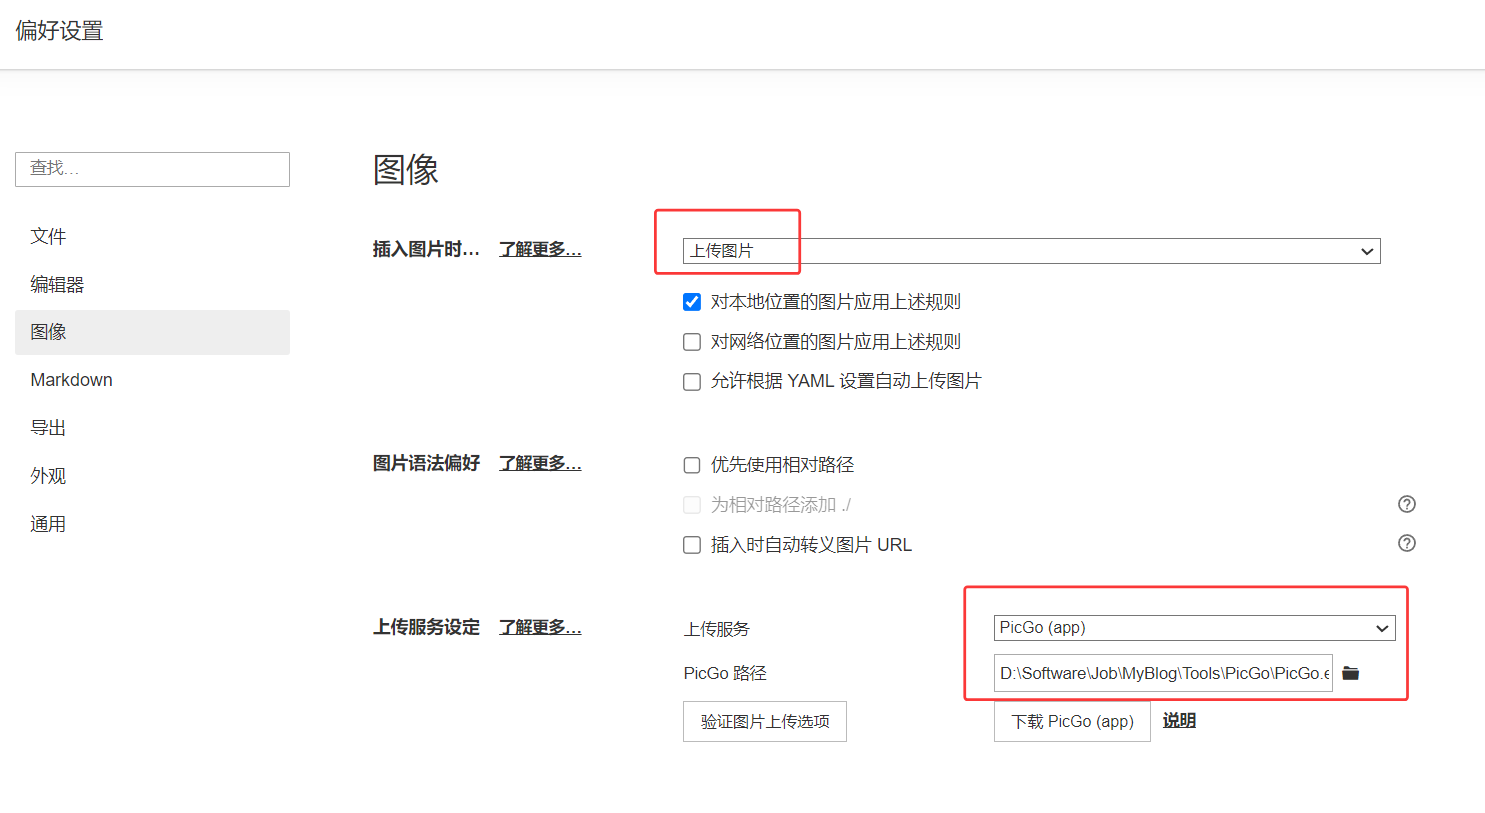Open the 上传图片 insert-action dropdown
The width and height of the screenshot is (1485, 813).
pos(1030,251)
